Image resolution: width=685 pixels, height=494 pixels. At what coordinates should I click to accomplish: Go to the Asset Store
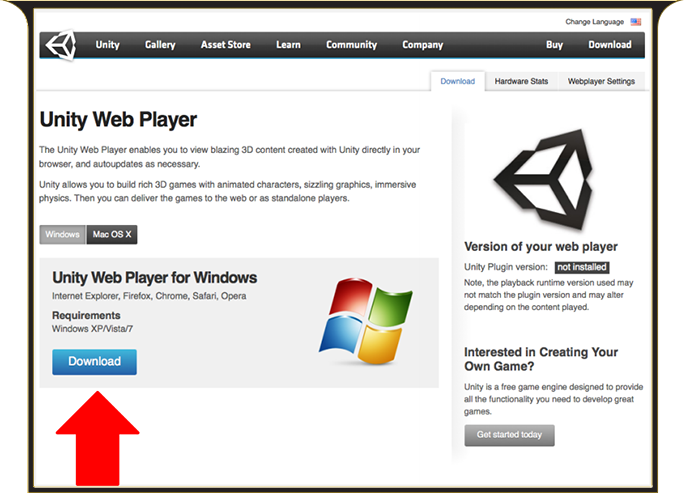(225, 45)
